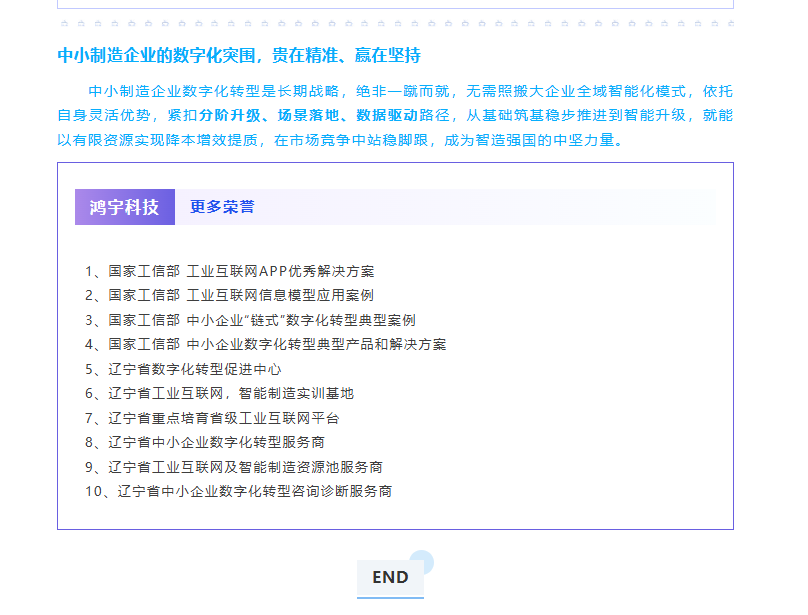
Task: Click the 智能制造实训基地 list item
Action: click(231, 394)
